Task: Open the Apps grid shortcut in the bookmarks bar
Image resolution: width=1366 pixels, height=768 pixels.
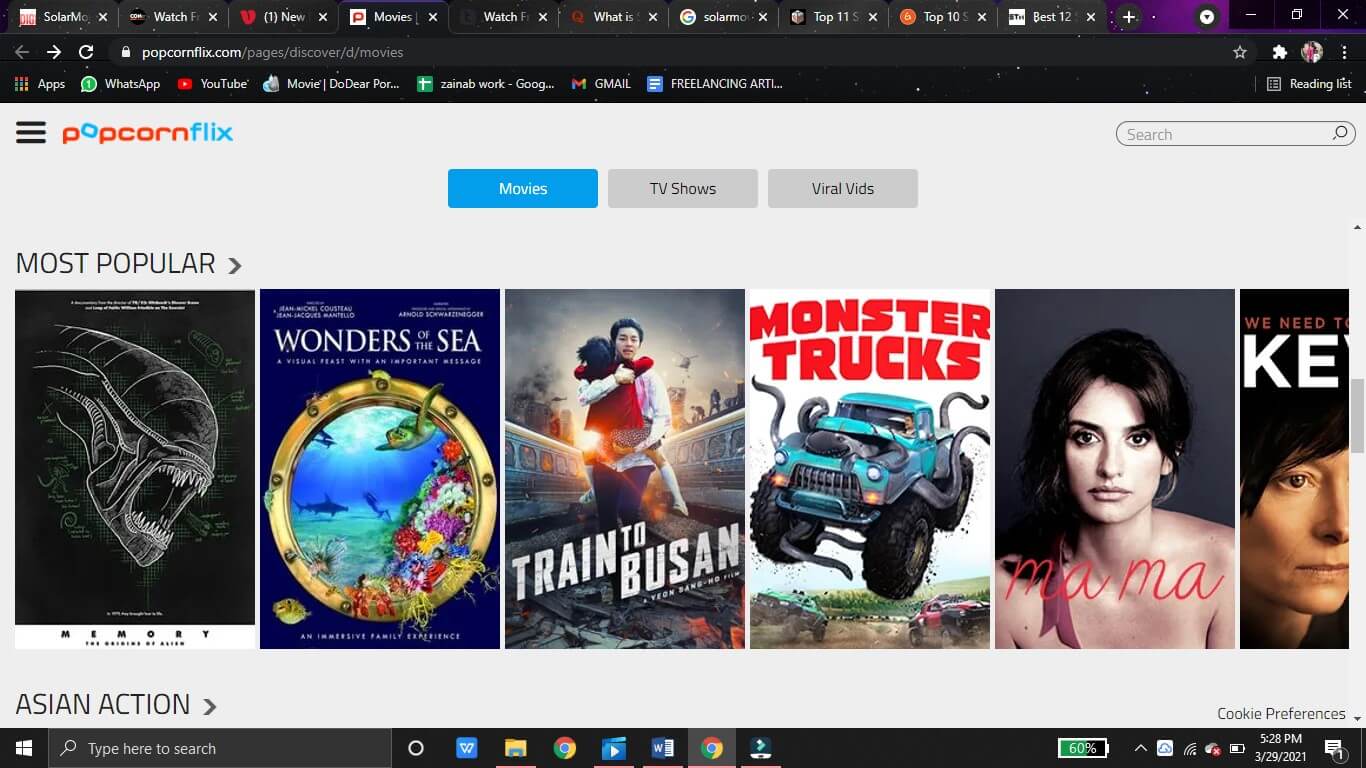Action: pos(40,84)
